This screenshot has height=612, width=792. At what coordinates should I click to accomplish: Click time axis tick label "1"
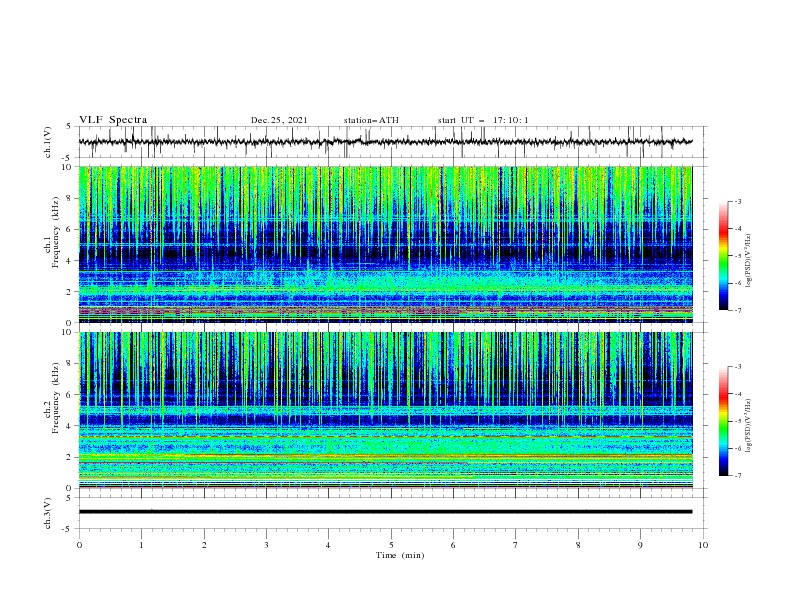(141, 545)
